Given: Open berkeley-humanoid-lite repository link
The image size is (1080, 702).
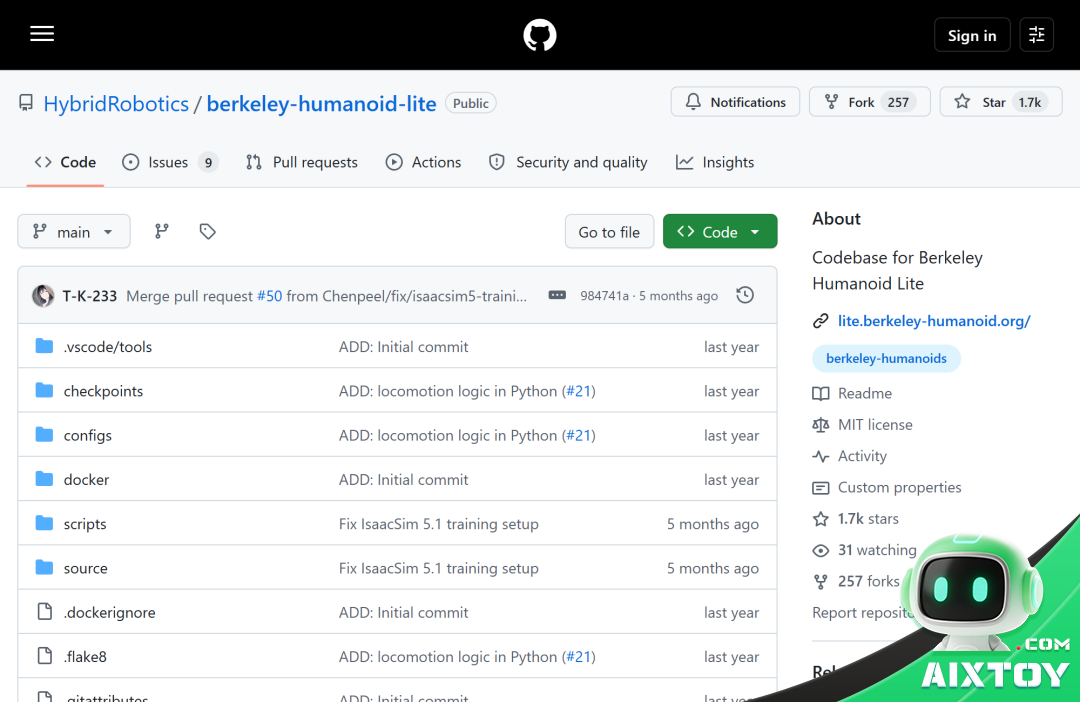Looking at the screenshot, I should click(x=322, y=103).
